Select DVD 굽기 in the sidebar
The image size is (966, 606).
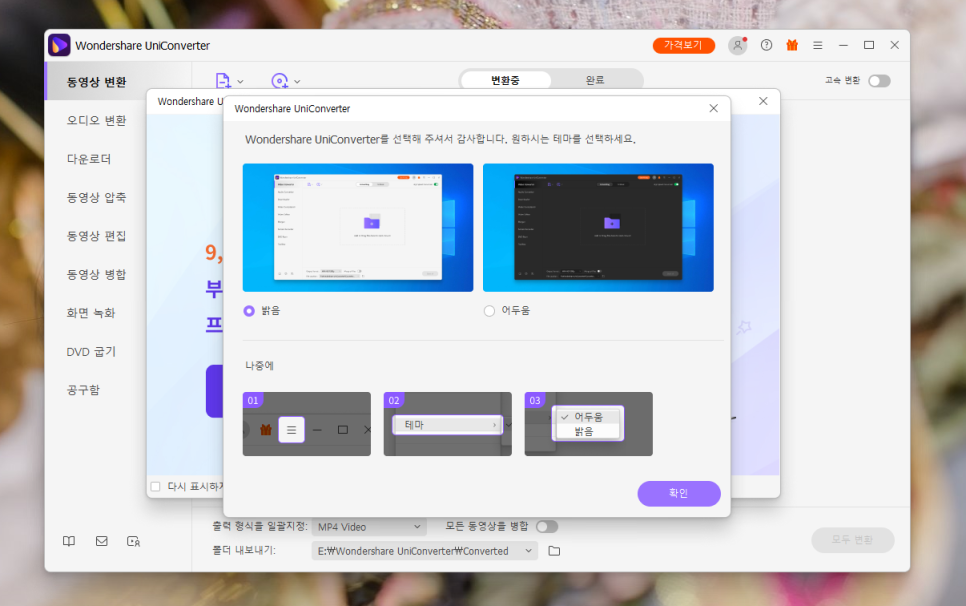click(x=91, y=352)
